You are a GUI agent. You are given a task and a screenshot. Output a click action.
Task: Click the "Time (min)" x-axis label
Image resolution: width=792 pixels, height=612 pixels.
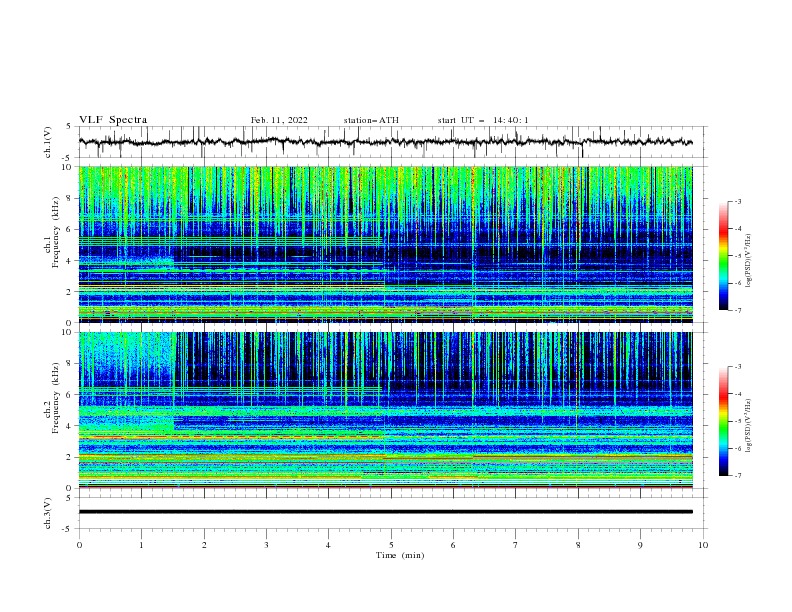pyautogui.click(x=400, y=555)
